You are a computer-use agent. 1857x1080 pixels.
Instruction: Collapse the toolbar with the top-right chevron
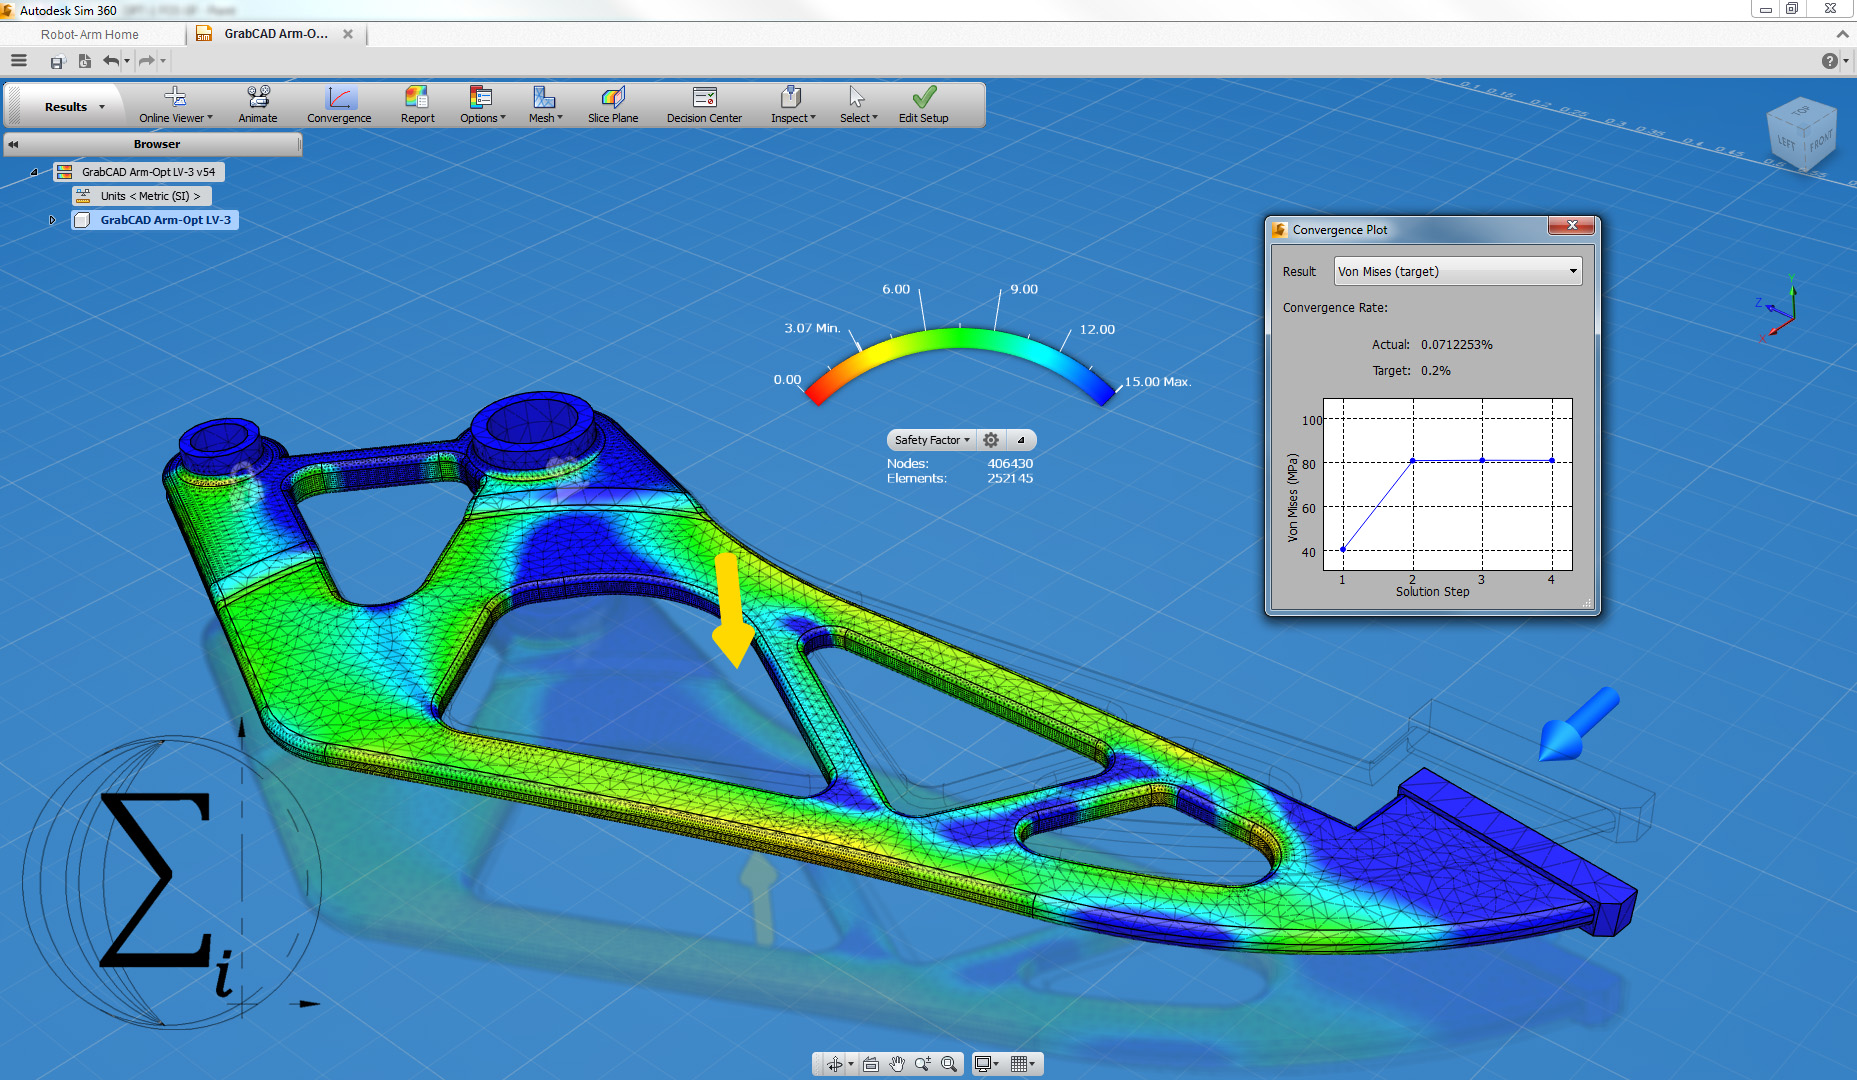pos(1843,34)
